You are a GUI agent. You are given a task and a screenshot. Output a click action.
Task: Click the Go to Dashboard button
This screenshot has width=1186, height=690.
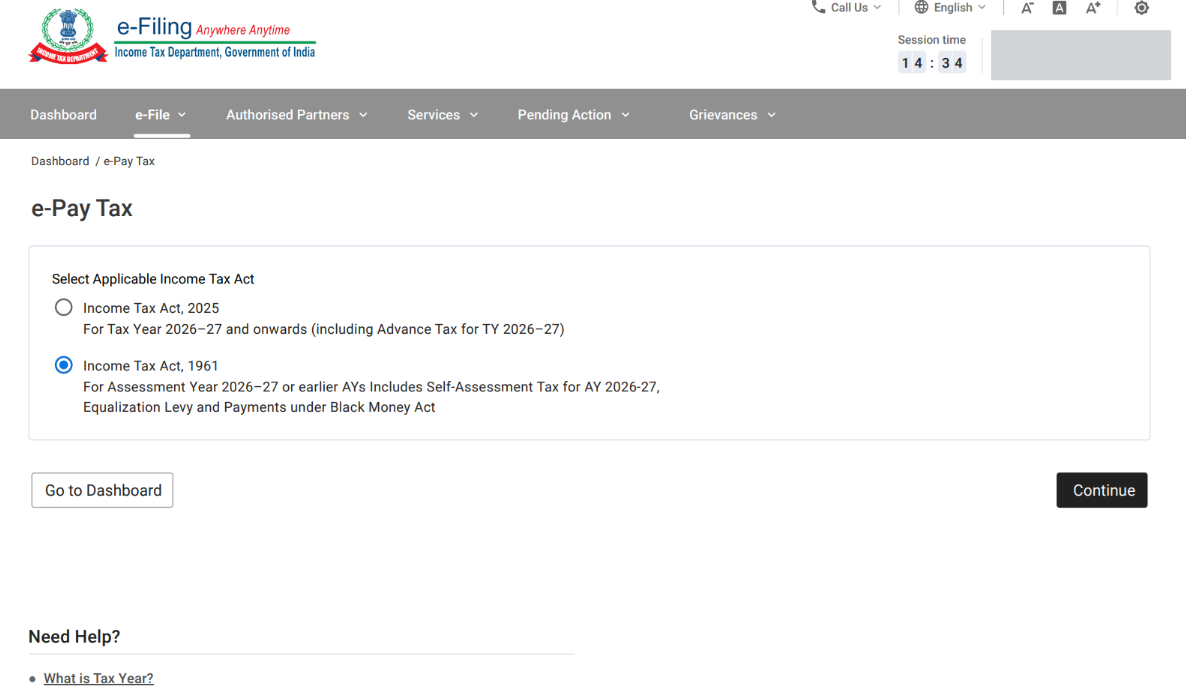tap(102, 490)
